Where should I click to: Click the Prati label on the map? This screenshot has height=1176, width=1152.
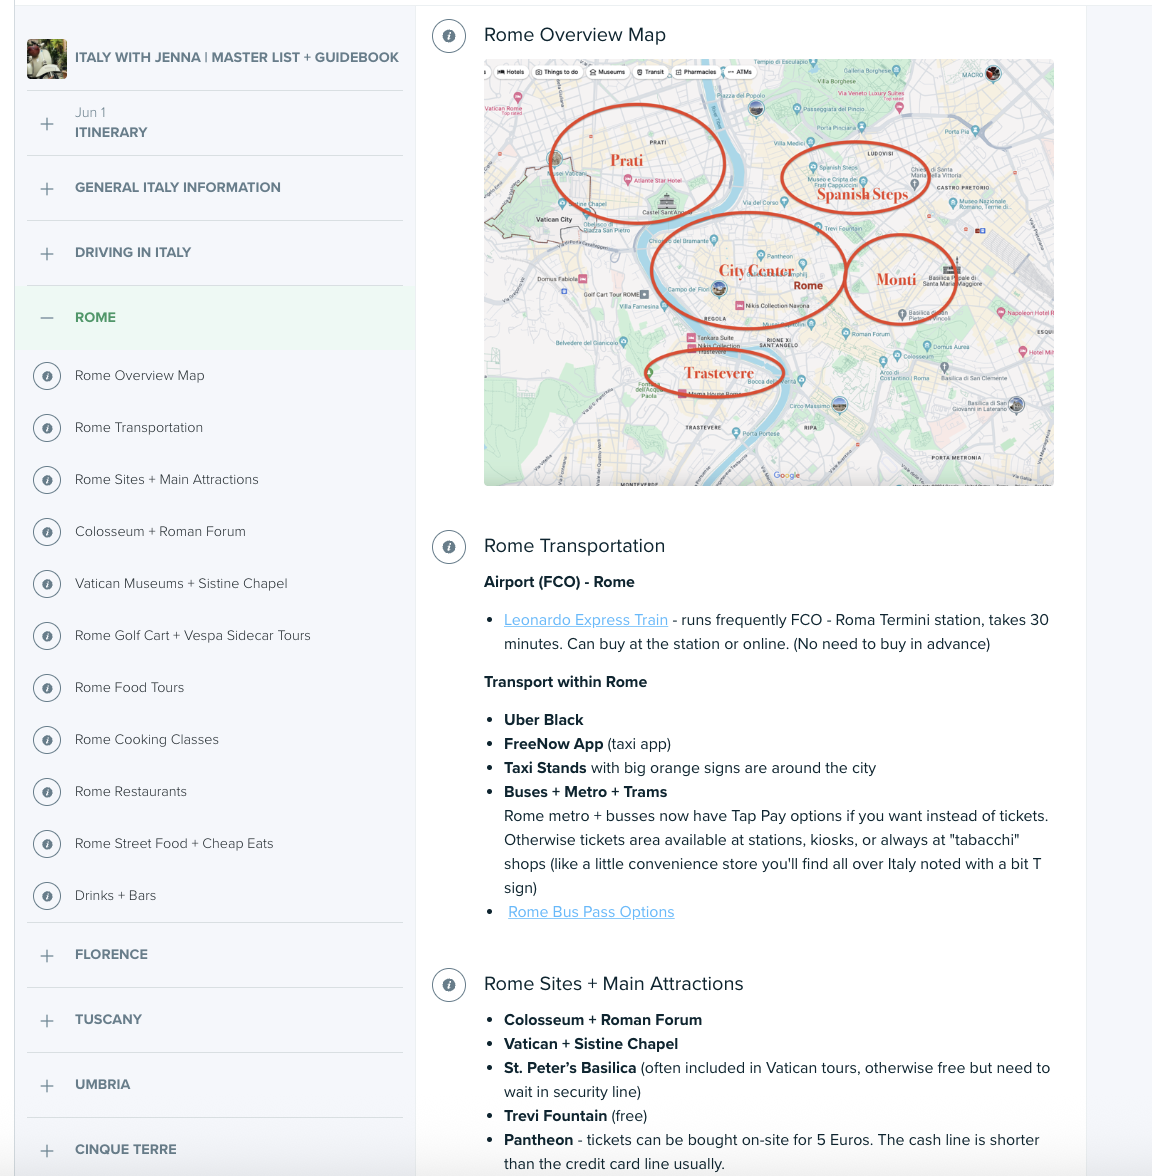tap(626, 160)
